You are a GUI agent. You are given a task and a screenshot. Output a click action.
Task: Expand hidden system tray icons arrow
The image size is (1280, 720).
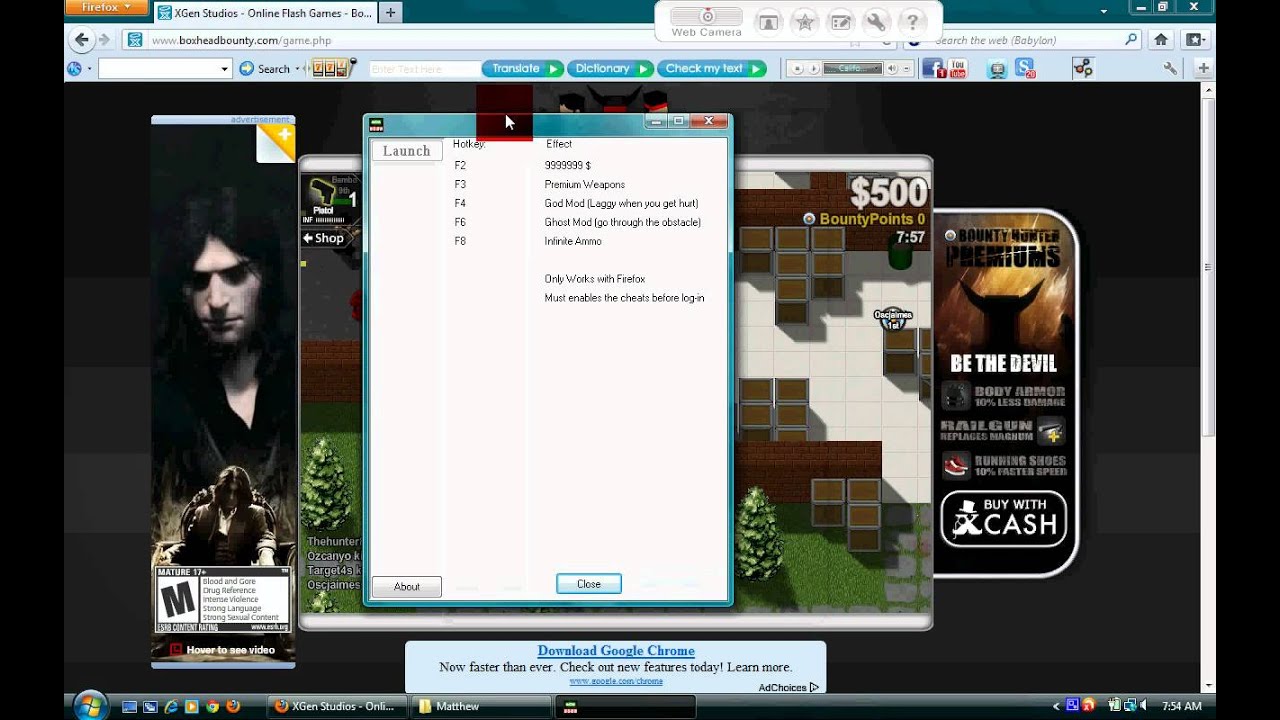[1056, 706]
